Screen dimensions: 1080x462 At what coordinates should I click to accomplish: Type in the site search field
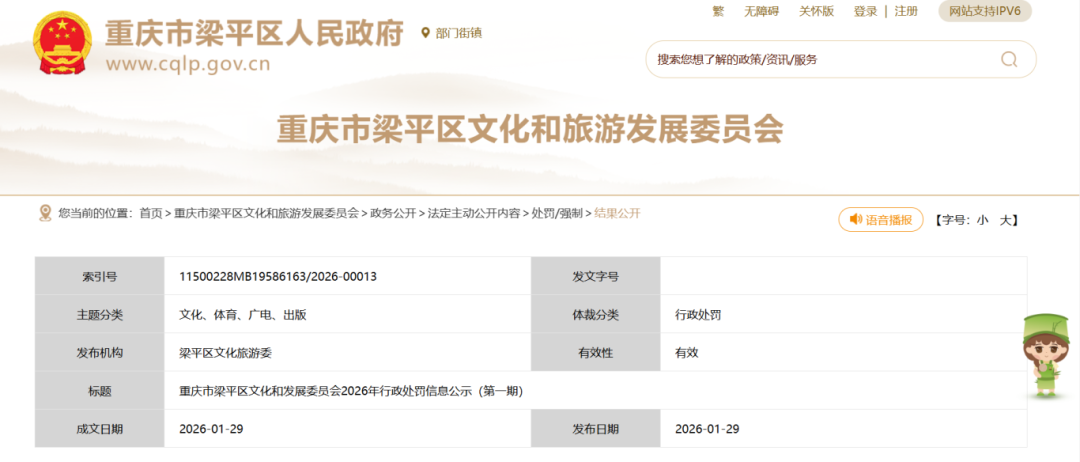[x=820, y=60]
